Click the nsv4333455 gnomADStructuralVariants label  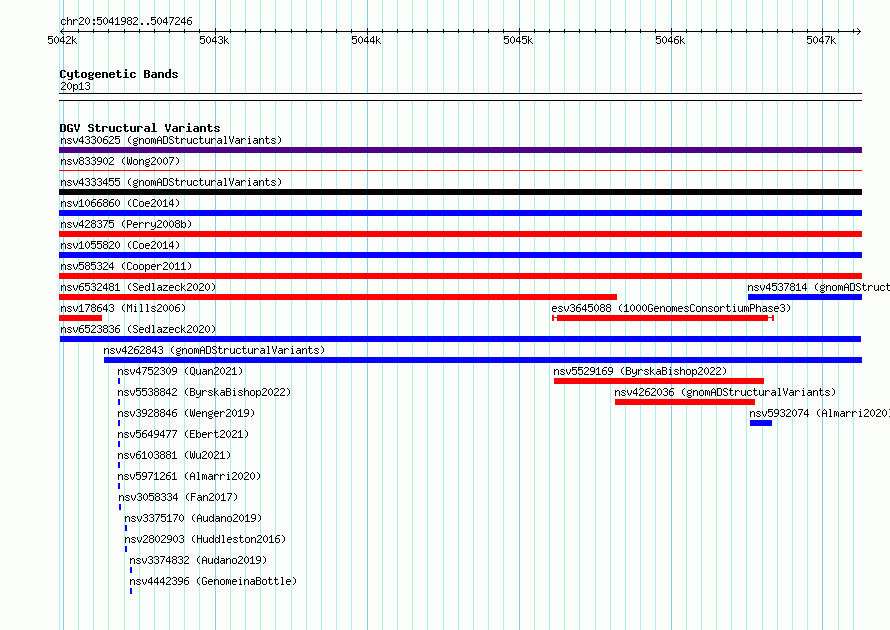(x=171, y=182)
